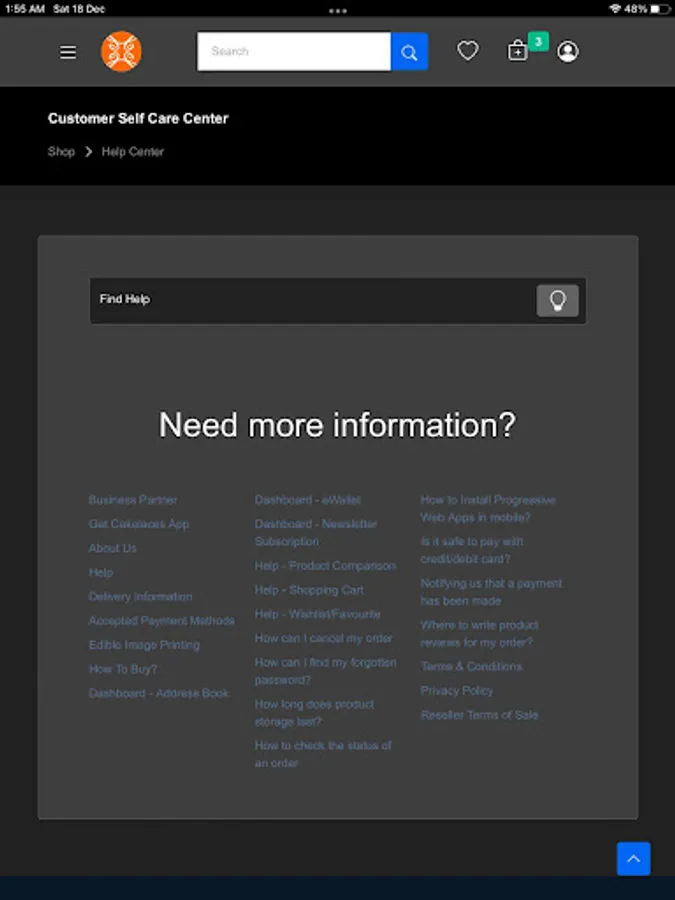
Task: Tap the battery status indicator
Action: tap(660, 9)
